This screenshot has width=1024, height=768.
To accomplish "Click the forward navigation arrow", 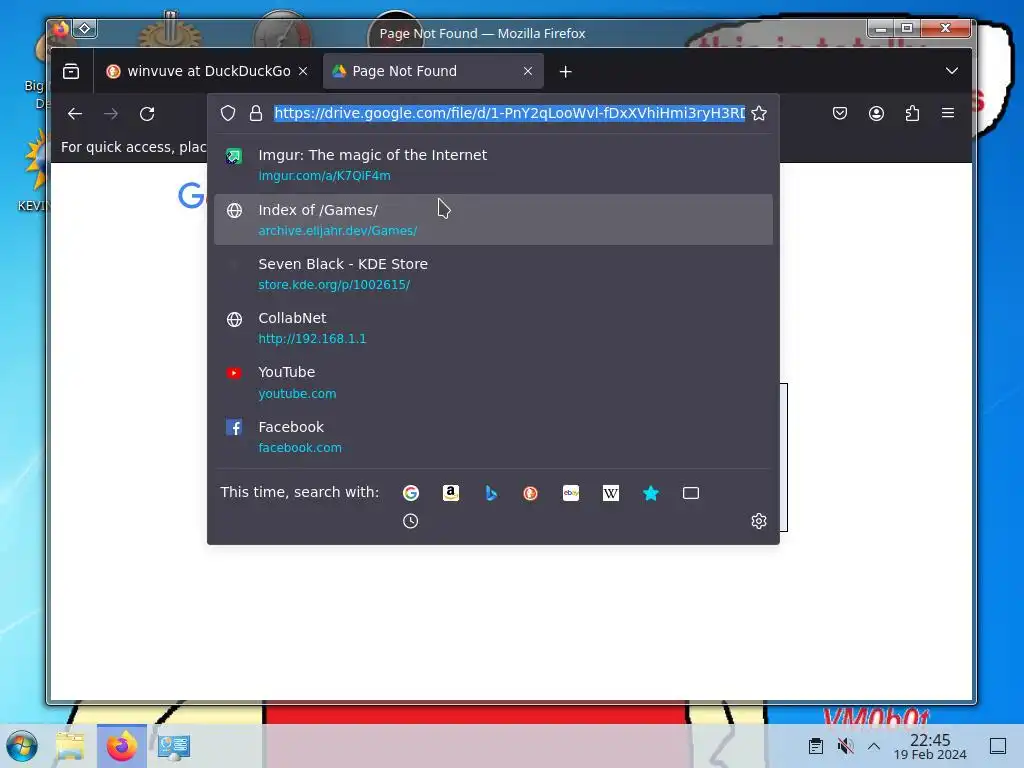I will 111,114.
